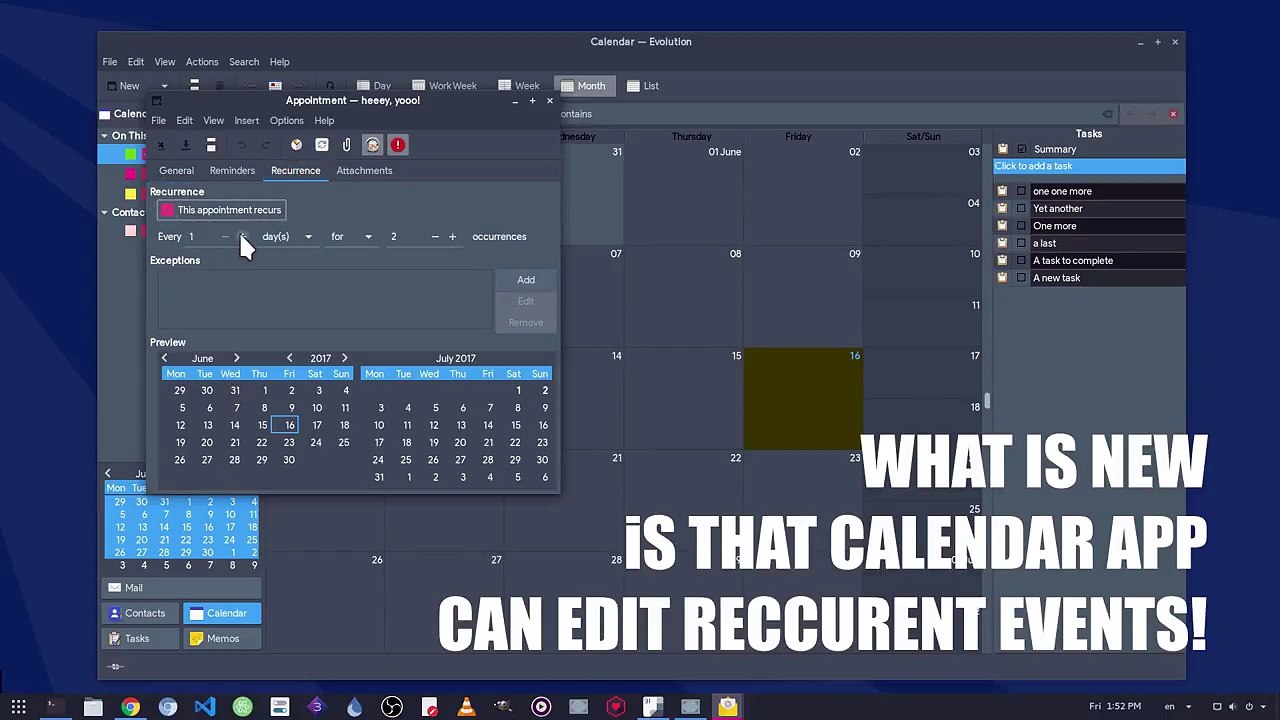The image size is (1280, 720).
Task: Open the 'for' recurrence ending dropdown
Action: (x=351, y=237)
